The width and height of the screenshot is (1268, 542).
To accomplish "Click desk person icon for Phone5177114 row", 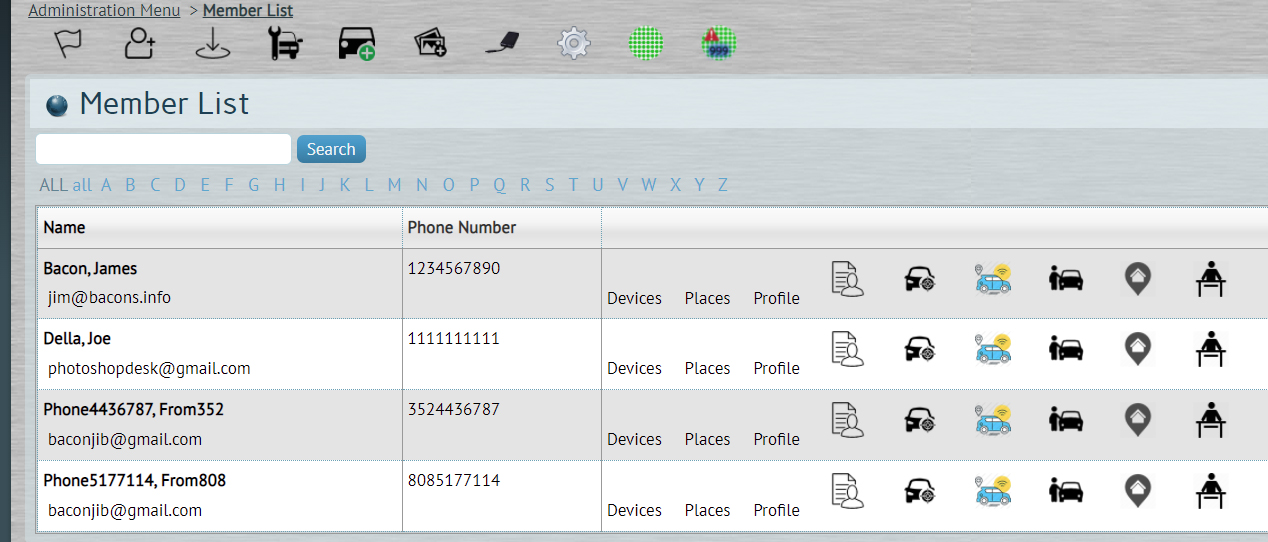I will coord(1211,490).
